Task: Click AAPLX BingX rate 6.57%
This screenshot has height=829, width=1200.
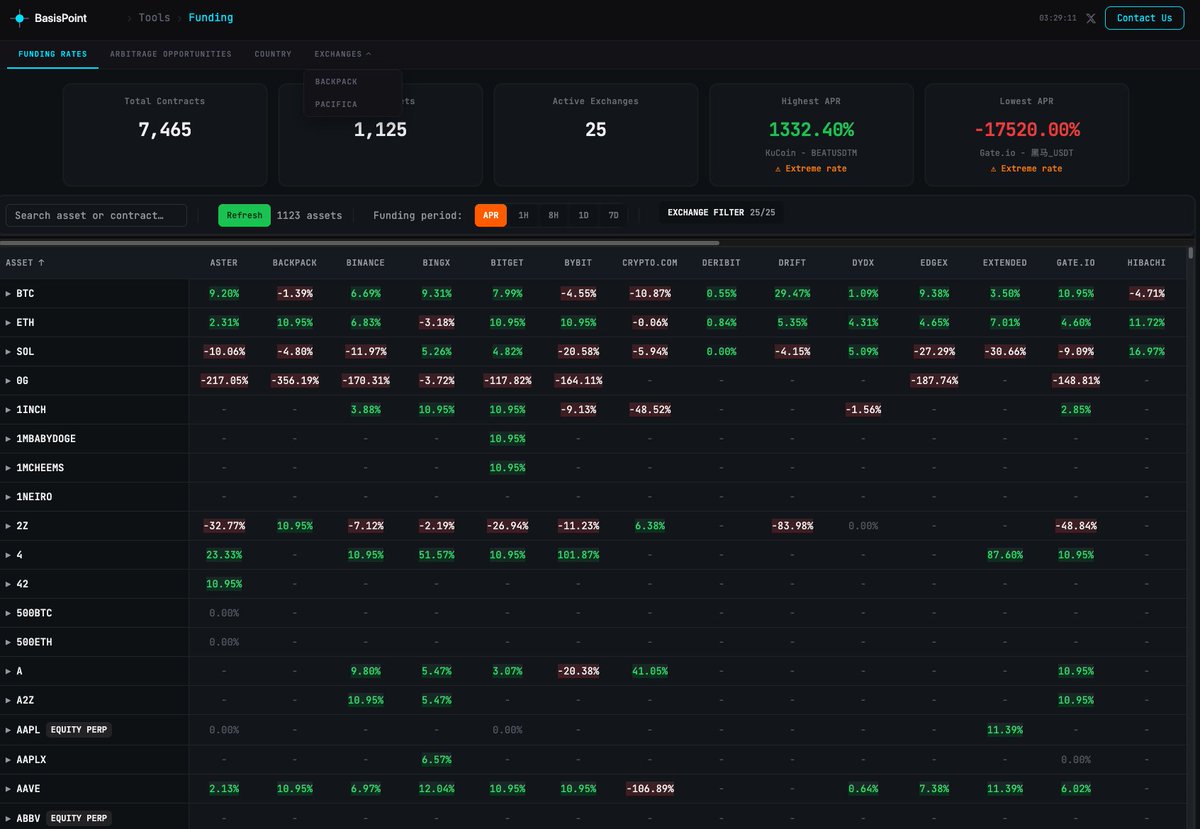Action: coord(436,759)
